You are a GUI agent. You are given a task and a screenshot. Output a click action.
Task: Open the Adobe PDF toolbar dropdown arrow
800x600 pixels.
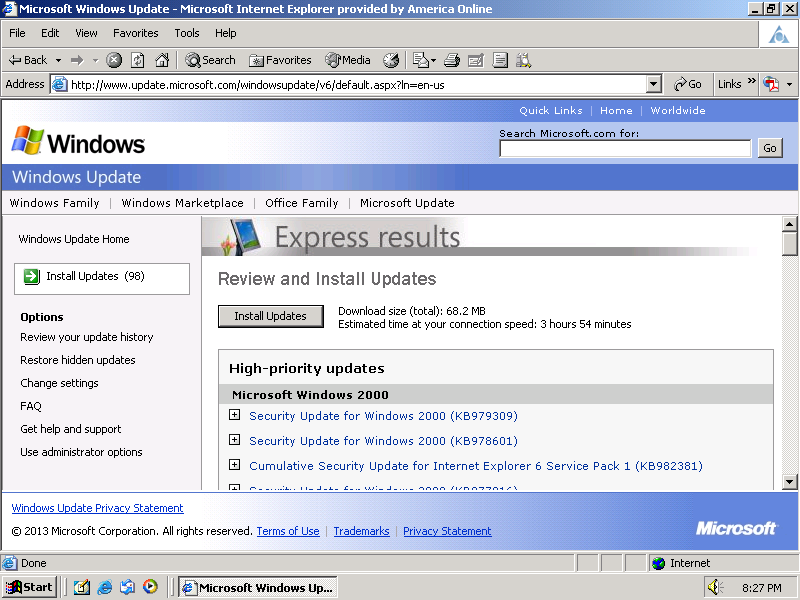point(789,85)
